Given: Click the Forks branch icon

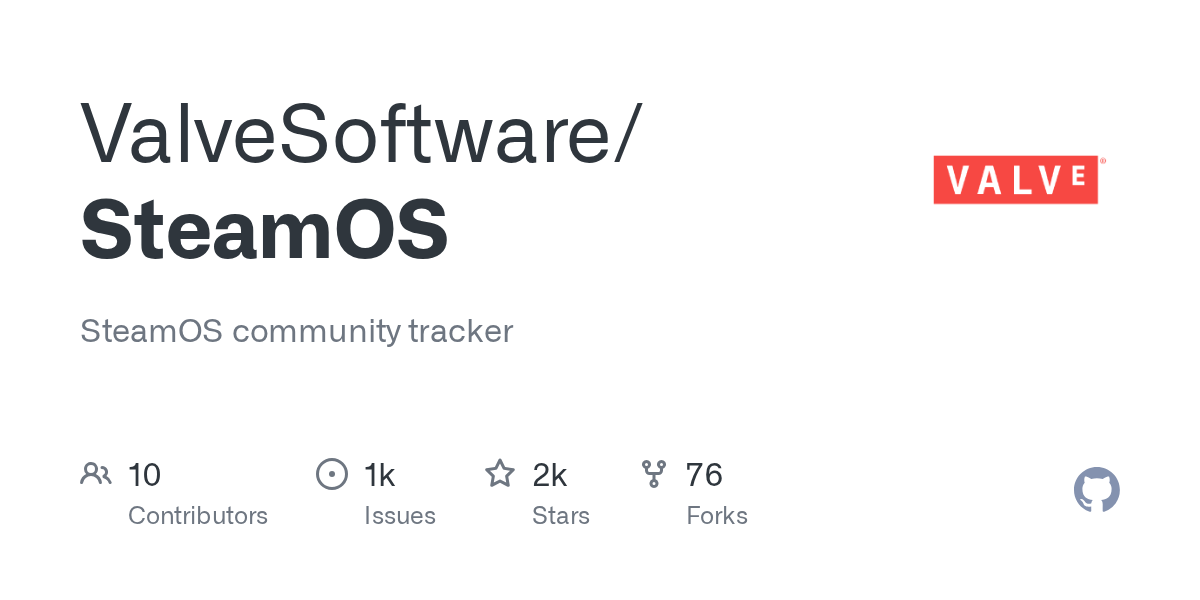Looking at the screenshot, I should pyautogui.click(x=654, y=474).
